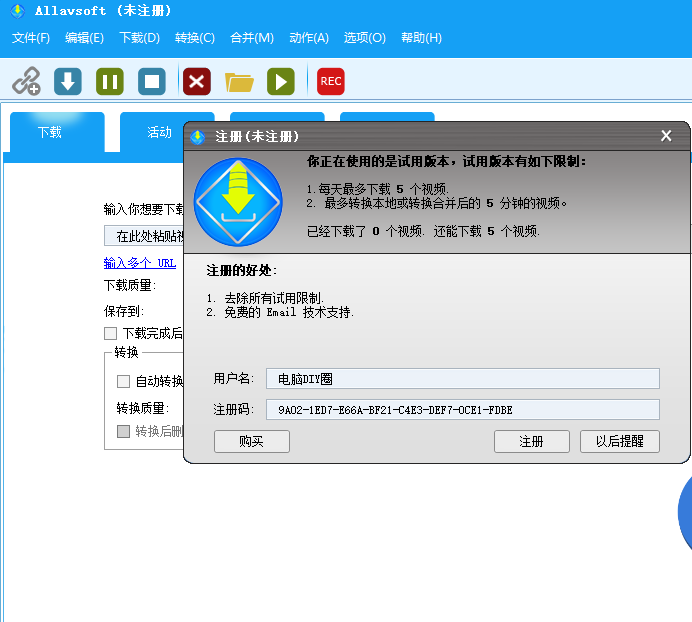Toggle the 下载完成后 checkbox
Screen dimensions: 692x622
click(110, 333)
